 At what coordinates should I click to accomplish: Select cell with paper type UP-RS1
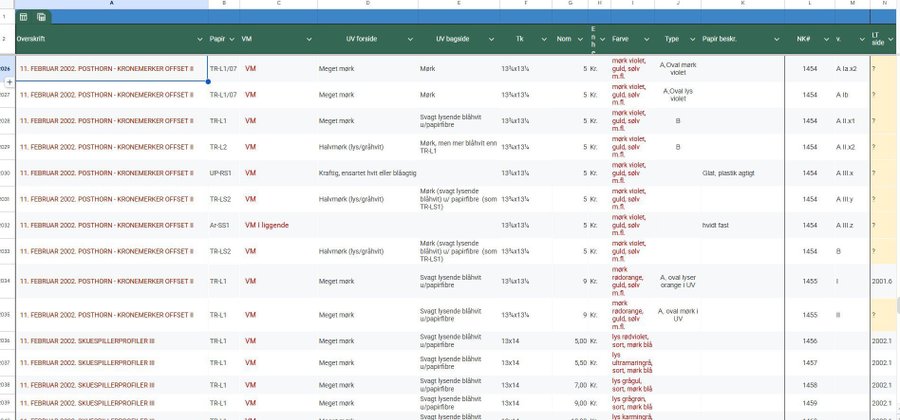(221, 173)
